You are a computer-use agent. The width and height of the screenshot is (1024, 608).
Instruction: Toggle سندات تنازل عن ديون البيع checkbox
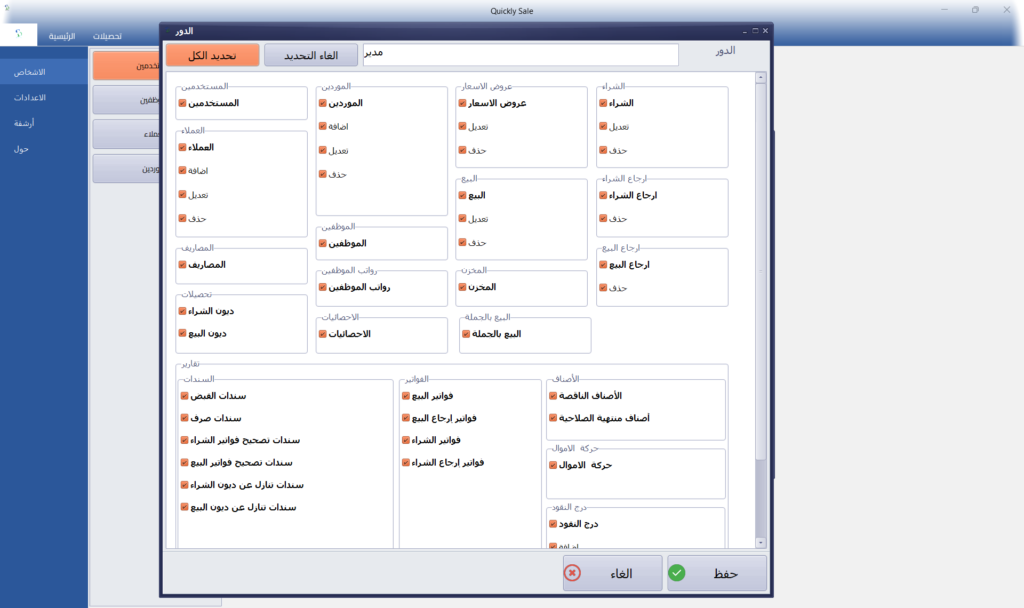pos(184,507)
